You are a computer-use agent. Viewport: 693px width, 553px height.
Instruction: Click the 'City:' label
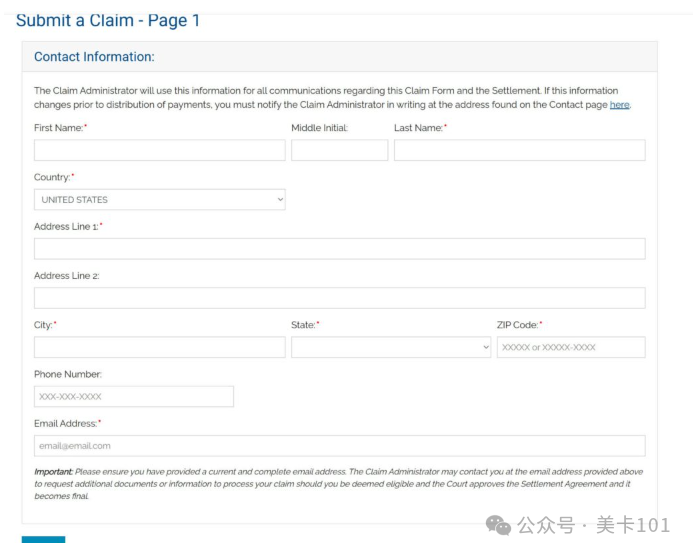pos(45,325)
